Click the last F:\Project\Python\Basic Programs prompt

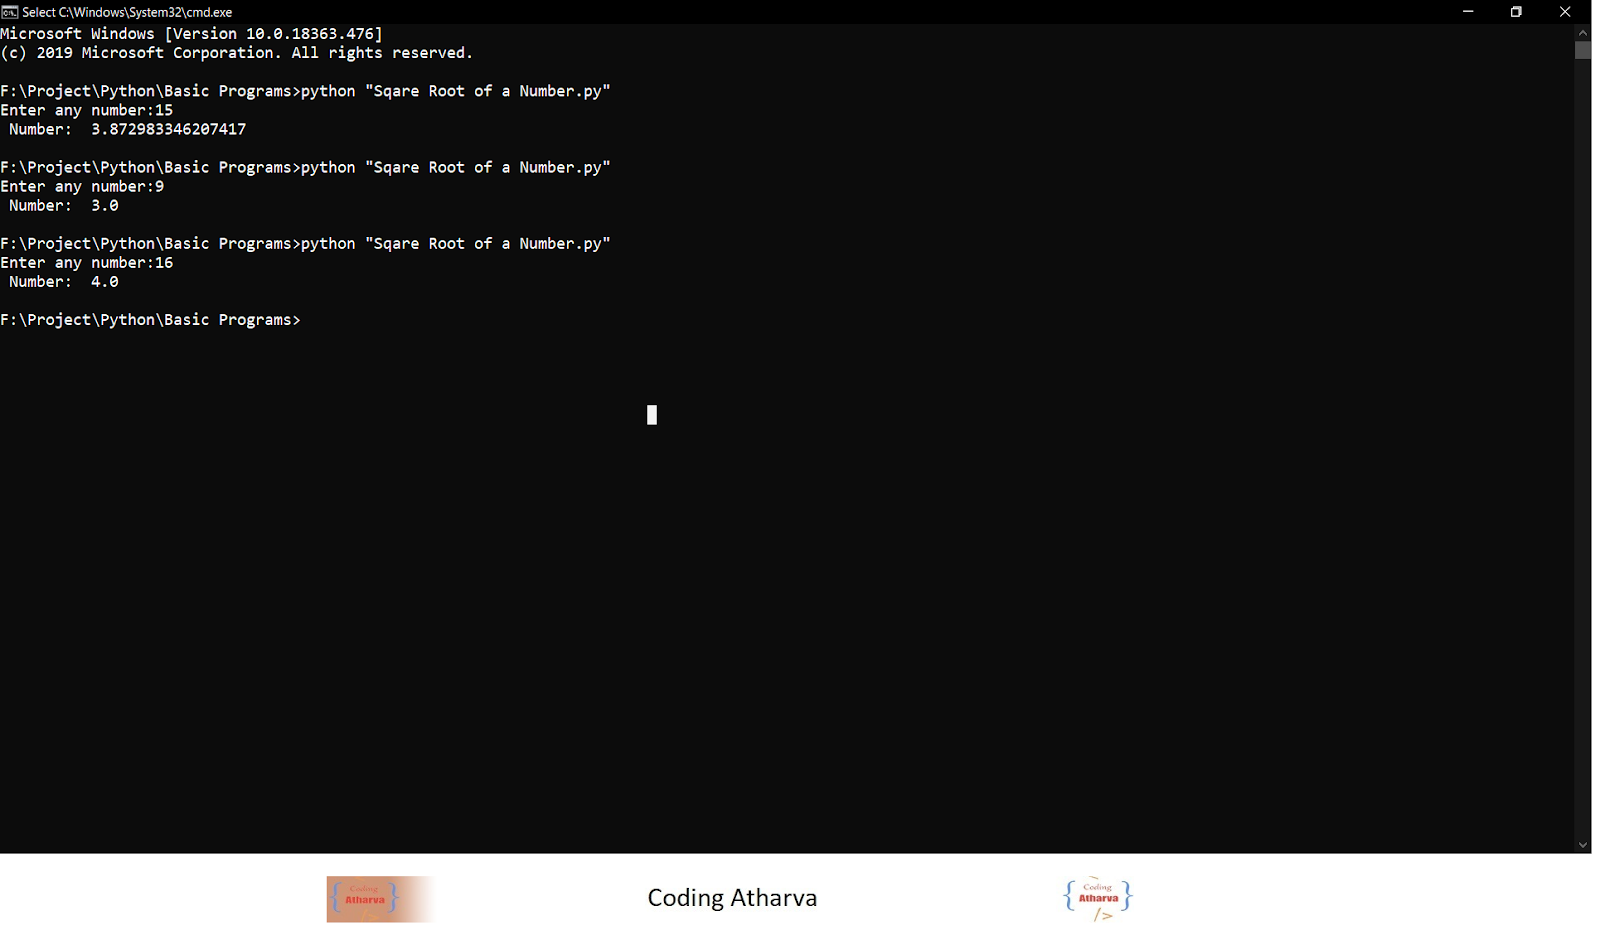(151, 319)
